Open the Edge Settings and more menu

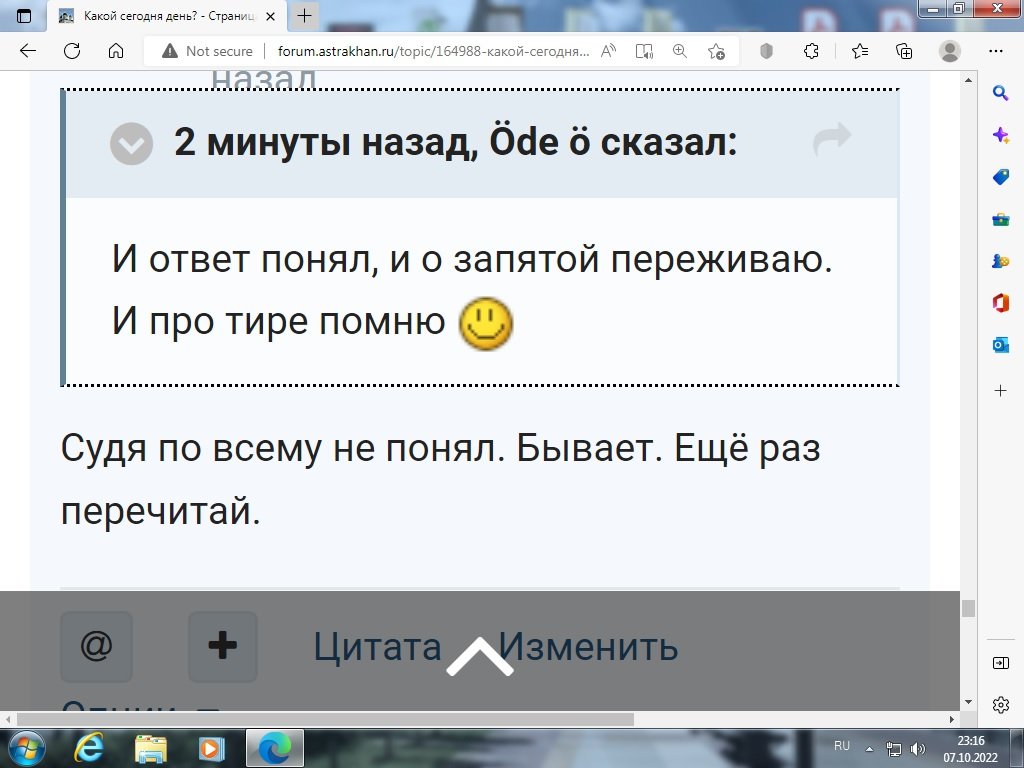[995, 52]
